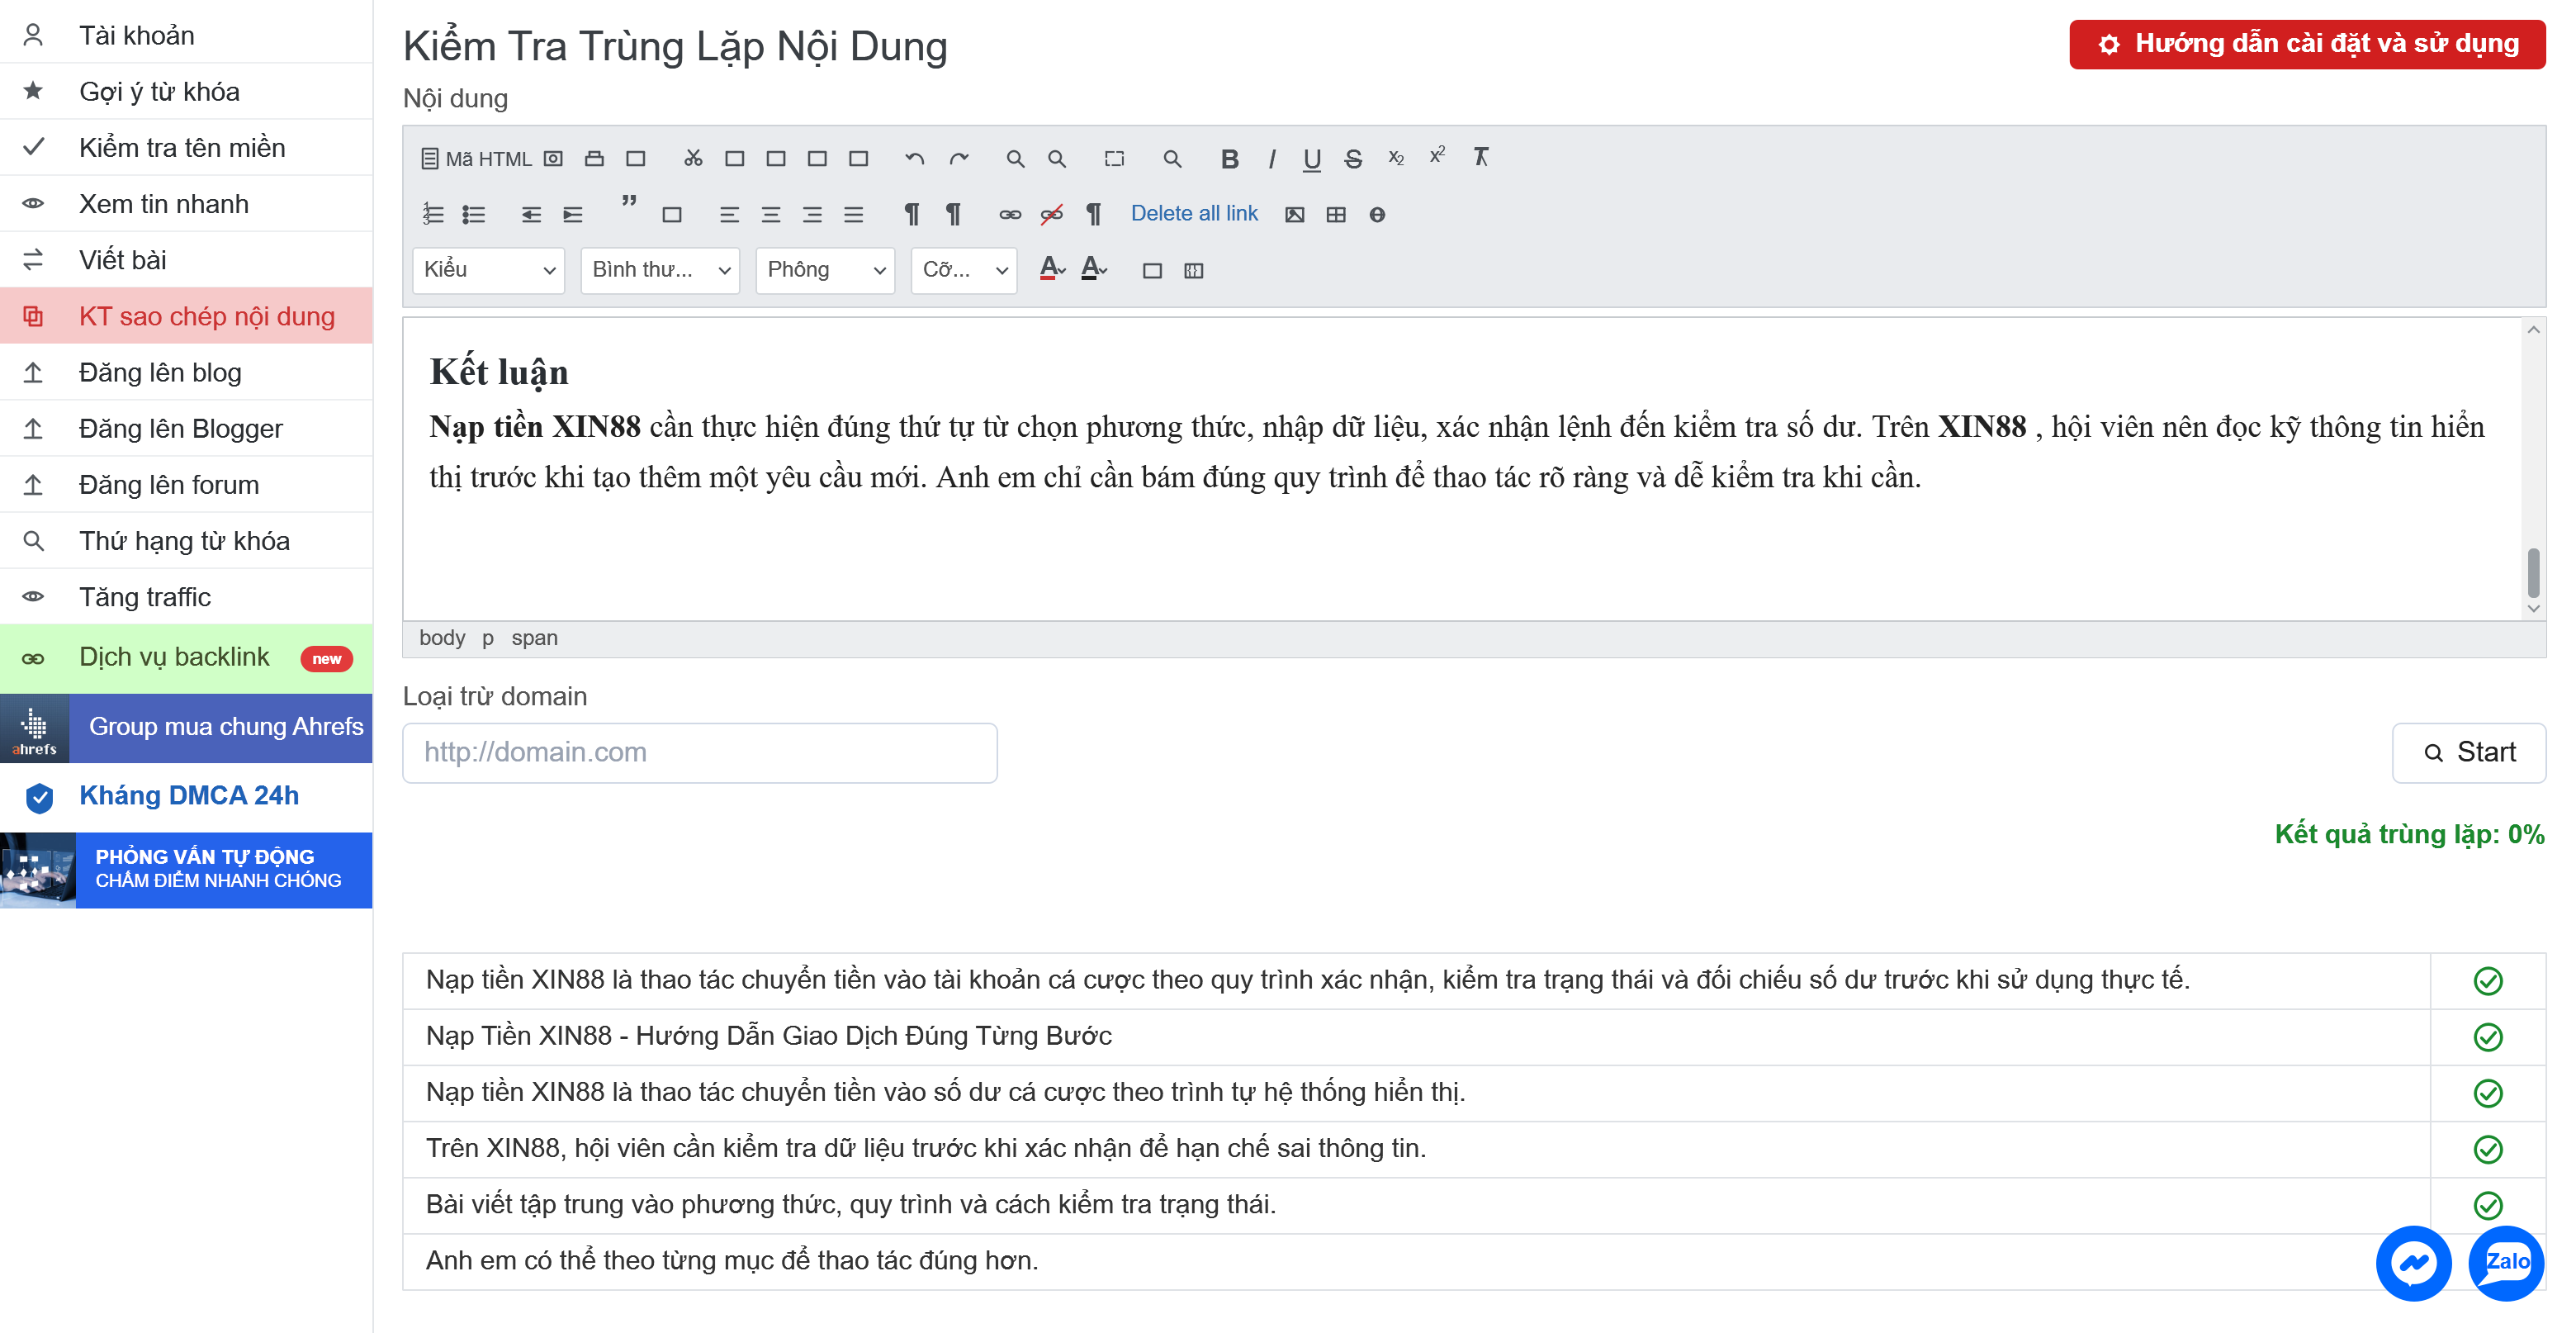The width and height of the screenshot is (2576, 1333).
Task: Click the cut scissors icon
Action: pyautogui.click(x=693, y=159)
